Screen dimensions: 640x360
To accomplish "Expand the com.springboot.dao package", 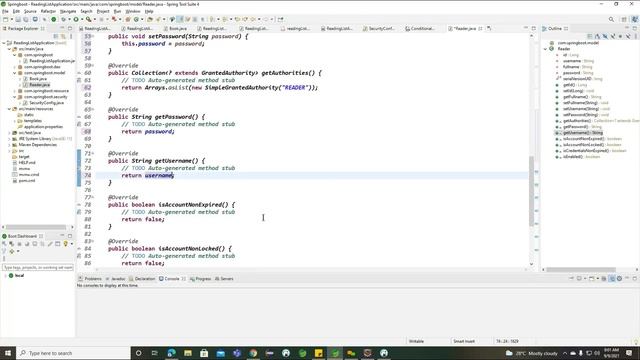I will (x=15, y=67).
